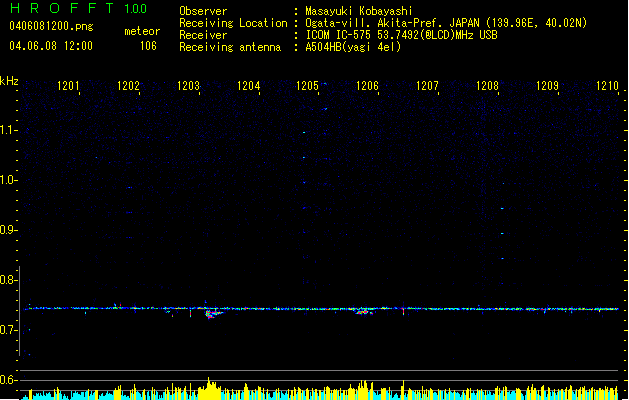Click time axis marker 1209
The height and width of the screenshot is (400, 629).
(548, 86)
